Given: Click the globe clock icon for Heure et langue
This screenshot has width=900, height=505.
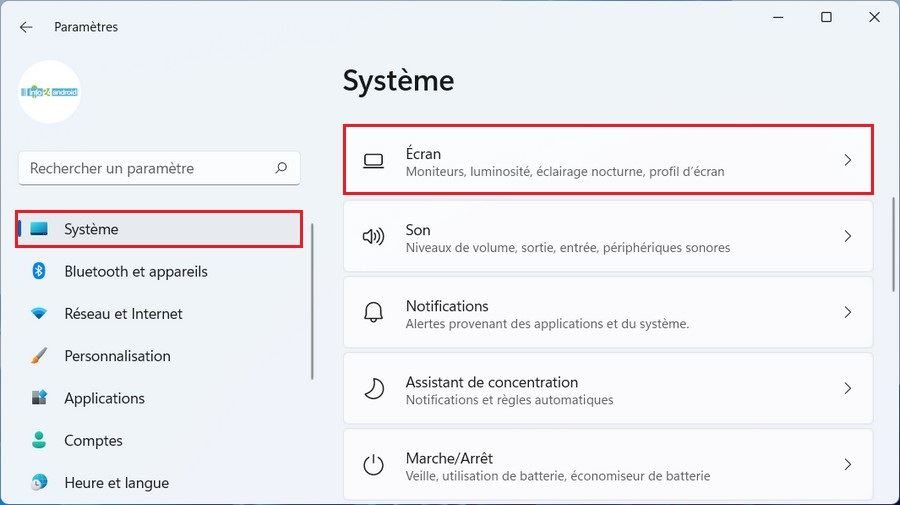Looking at the screenshot, I should 40,483.
